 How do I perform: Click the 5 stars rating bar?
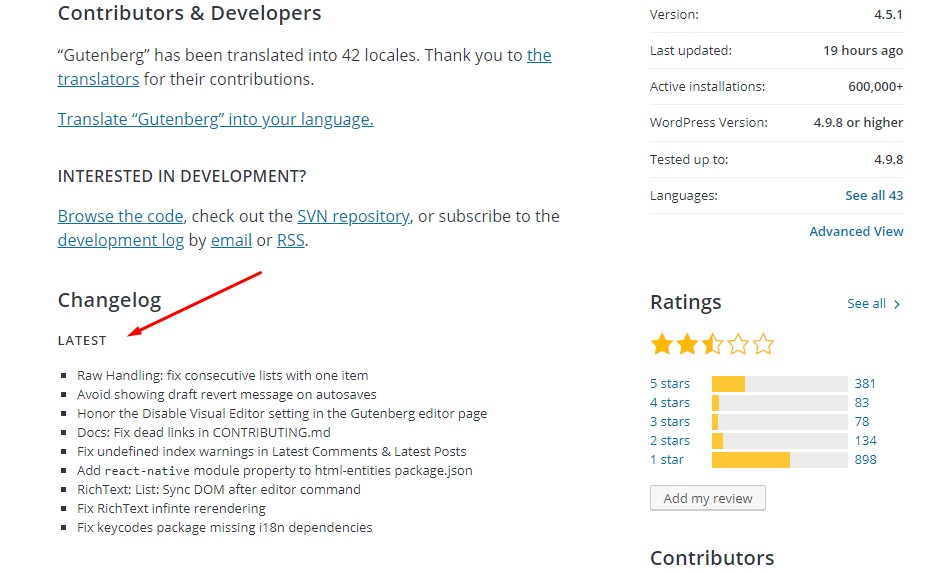780,384
